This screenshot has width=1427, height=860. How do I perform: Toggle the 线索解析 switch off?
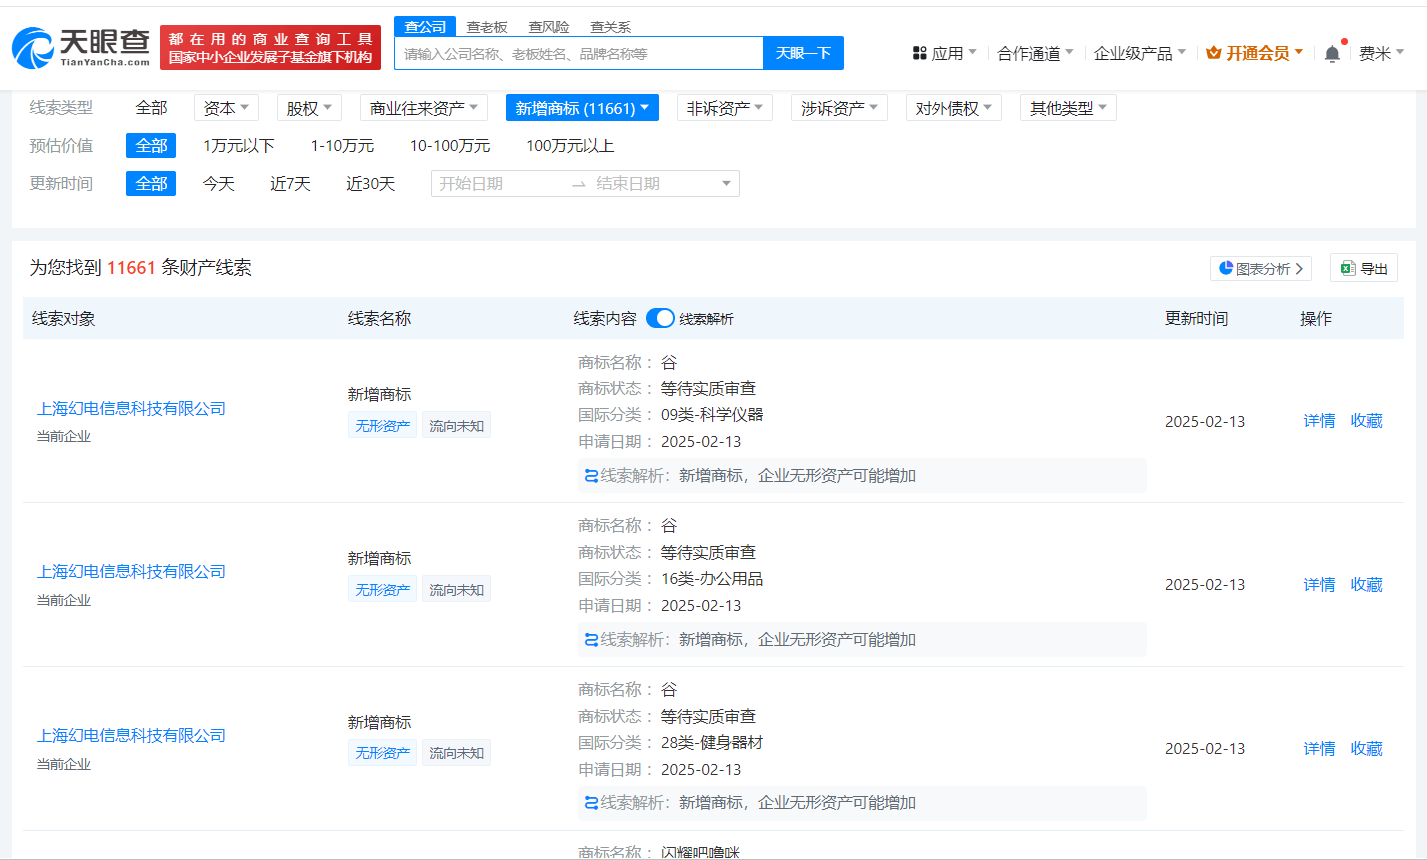click(x=660, y=318)
